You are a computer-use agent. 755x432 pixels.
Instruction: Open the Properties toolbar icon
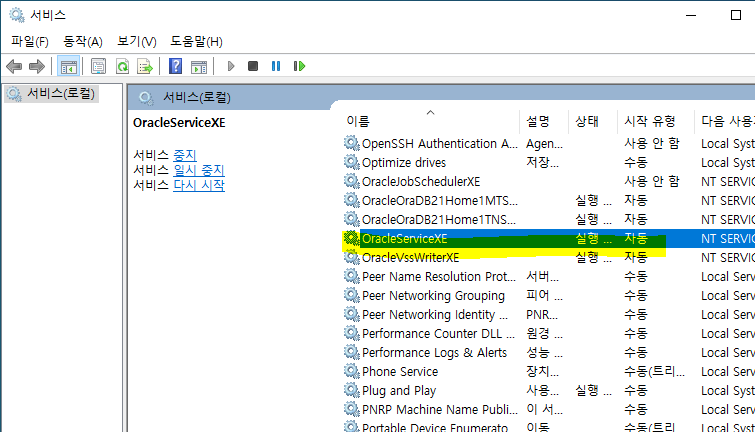[x=98, y=66]
